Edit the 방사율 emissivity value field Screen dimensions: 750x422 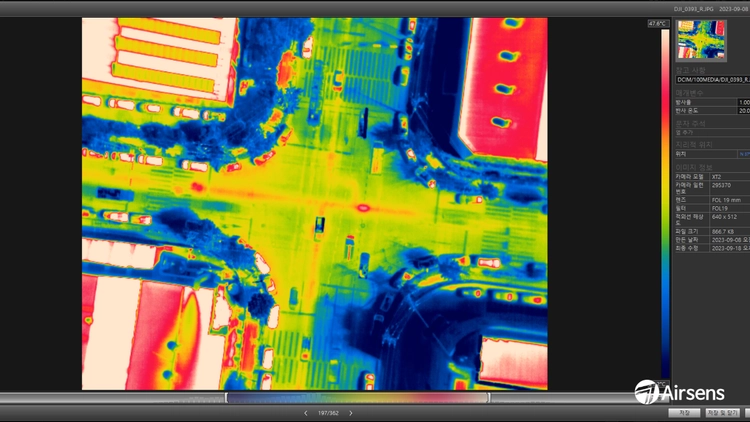coord(744,102)
